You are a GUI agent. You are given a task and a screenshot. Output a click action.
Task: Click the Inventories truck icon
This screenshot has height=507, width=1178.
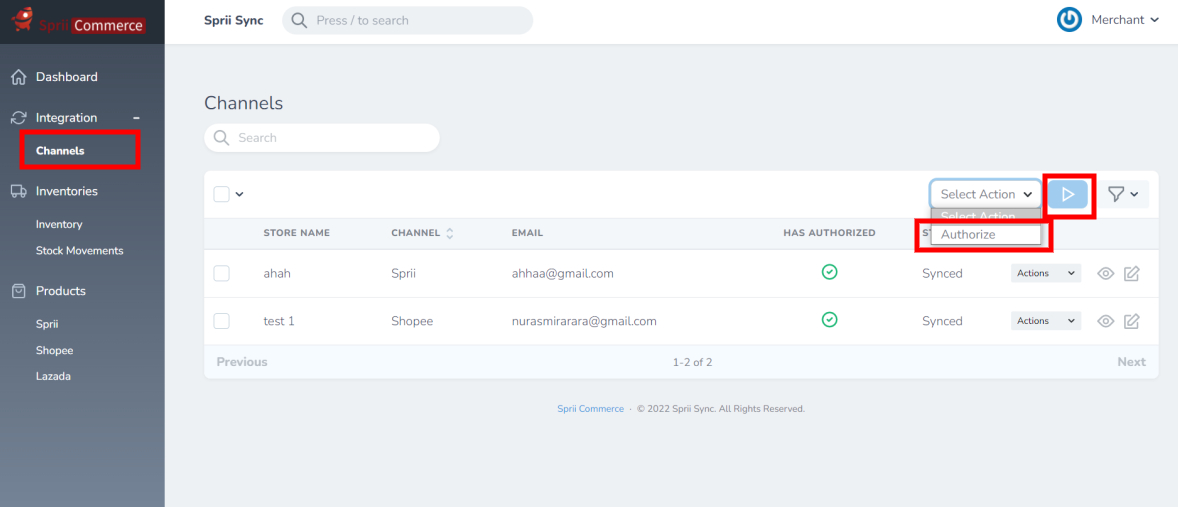(19, 192)
